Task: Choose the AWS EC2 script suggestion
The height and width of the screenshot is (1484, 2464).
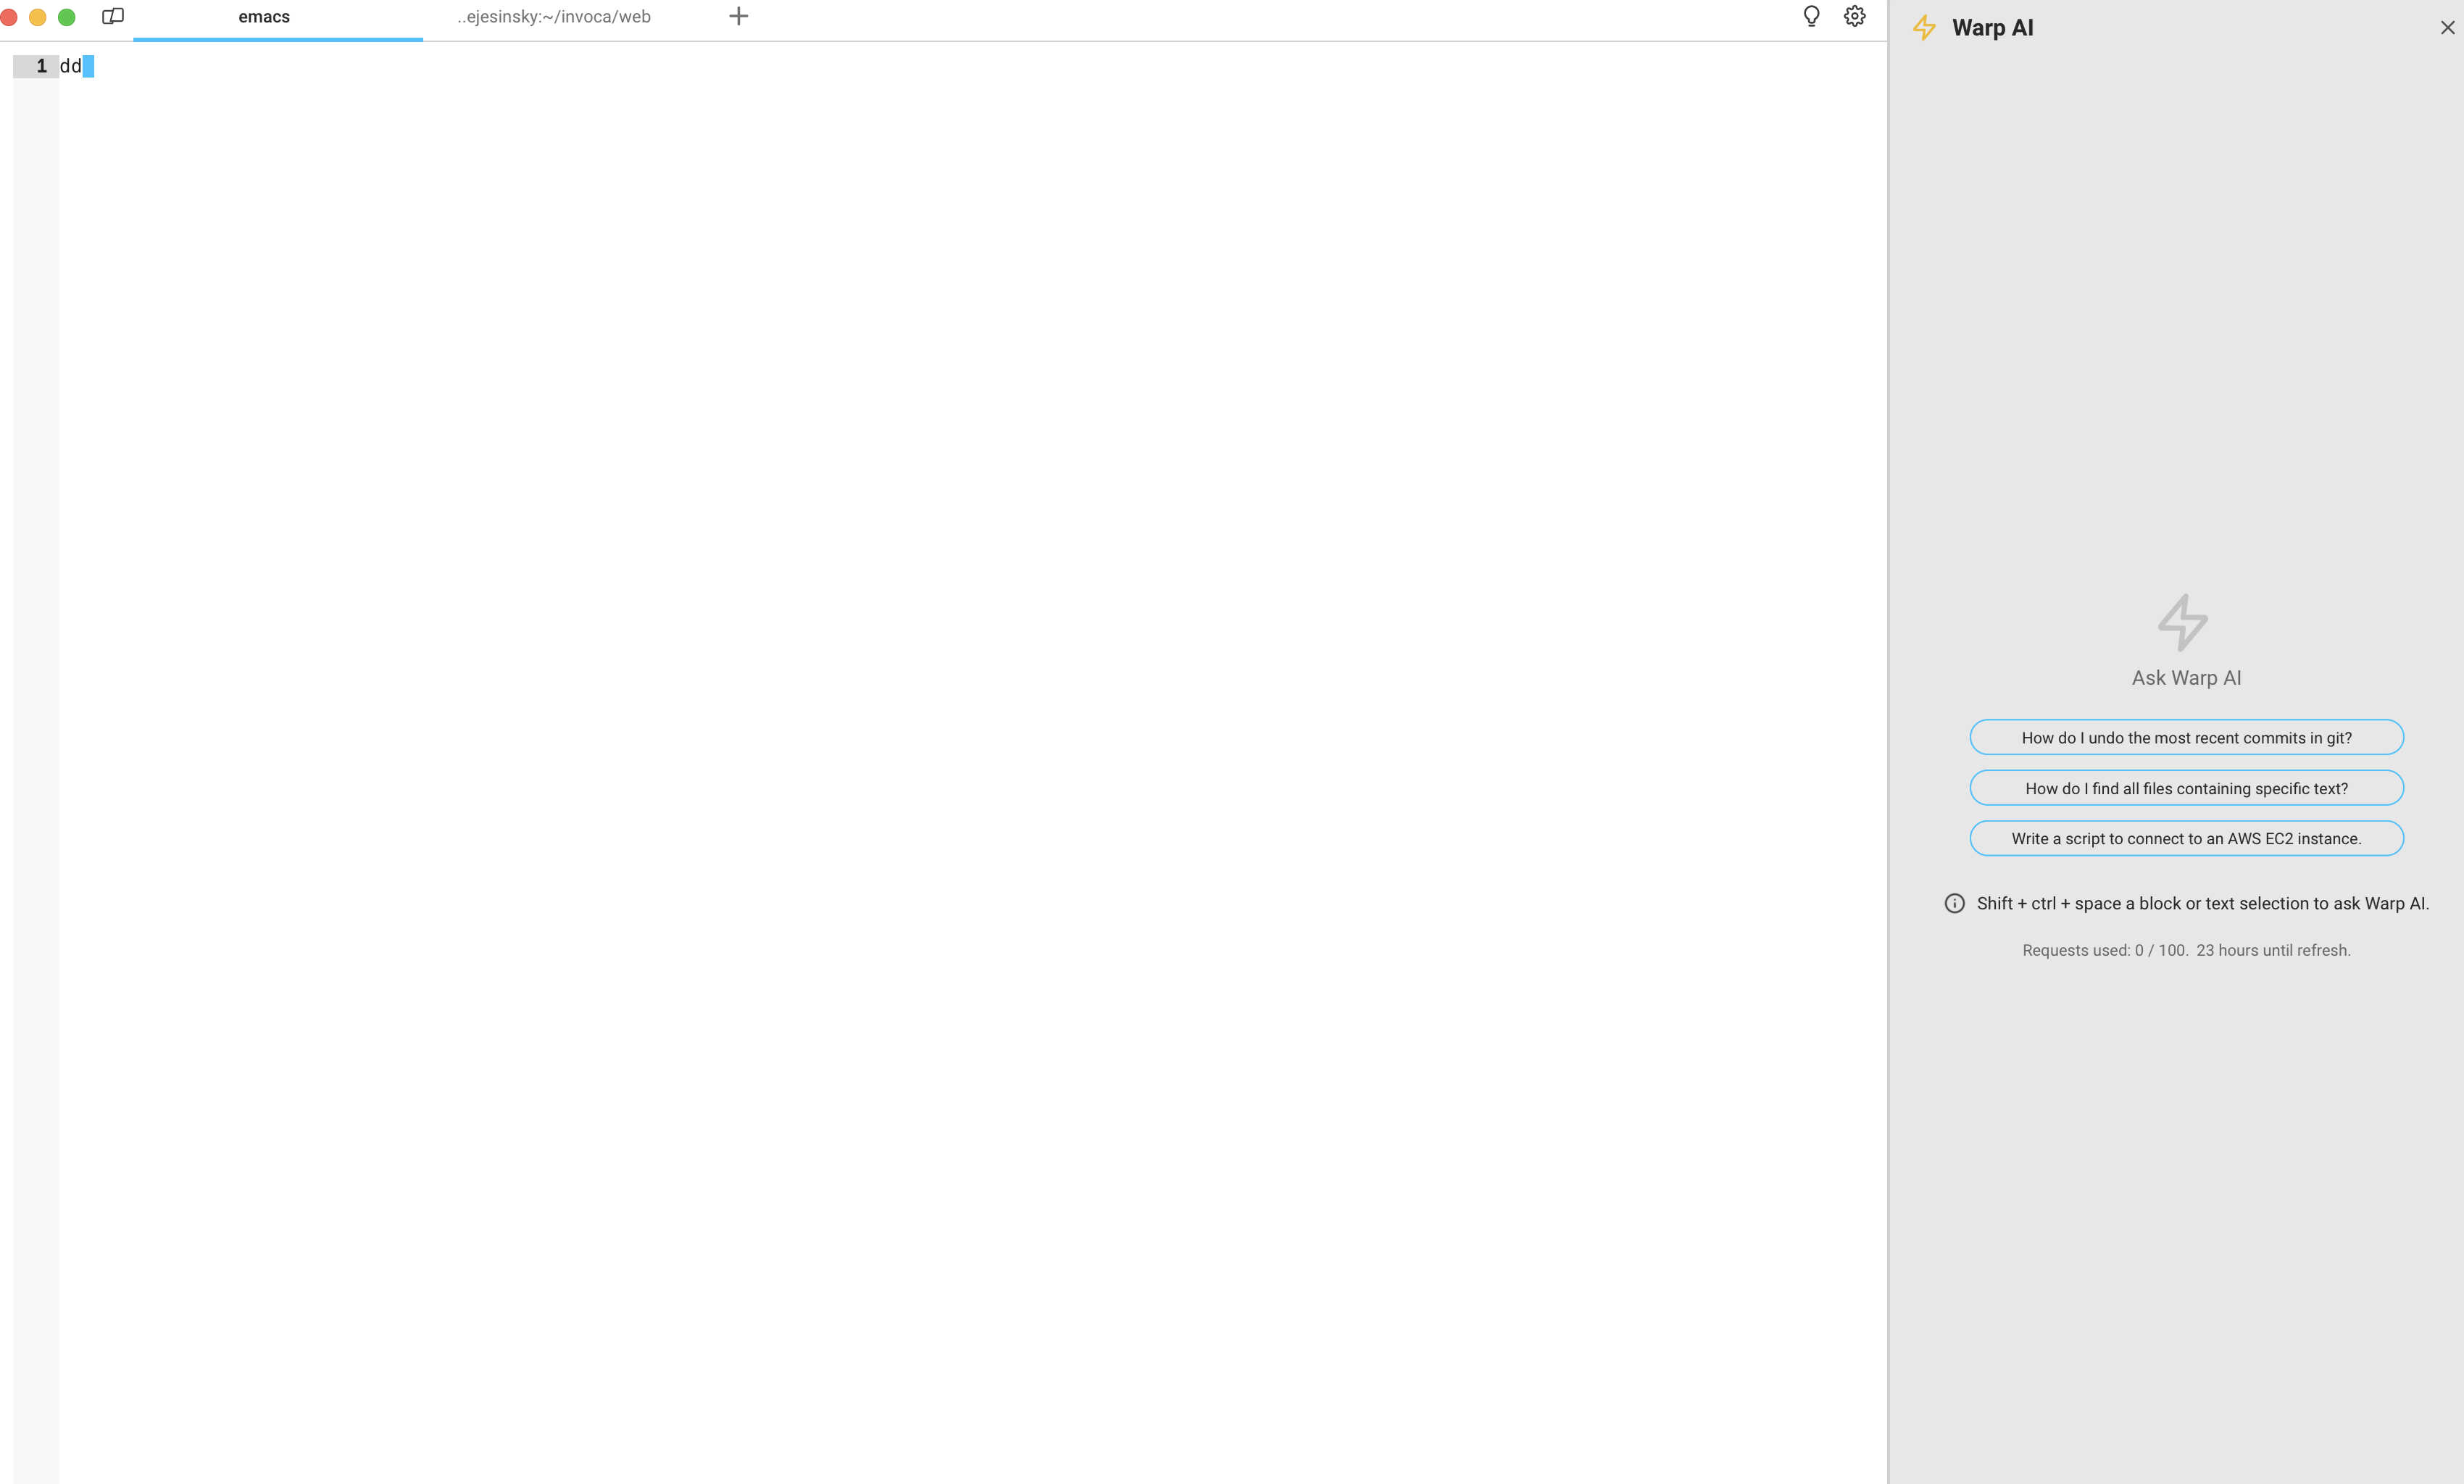Action: click(2186, 838)
